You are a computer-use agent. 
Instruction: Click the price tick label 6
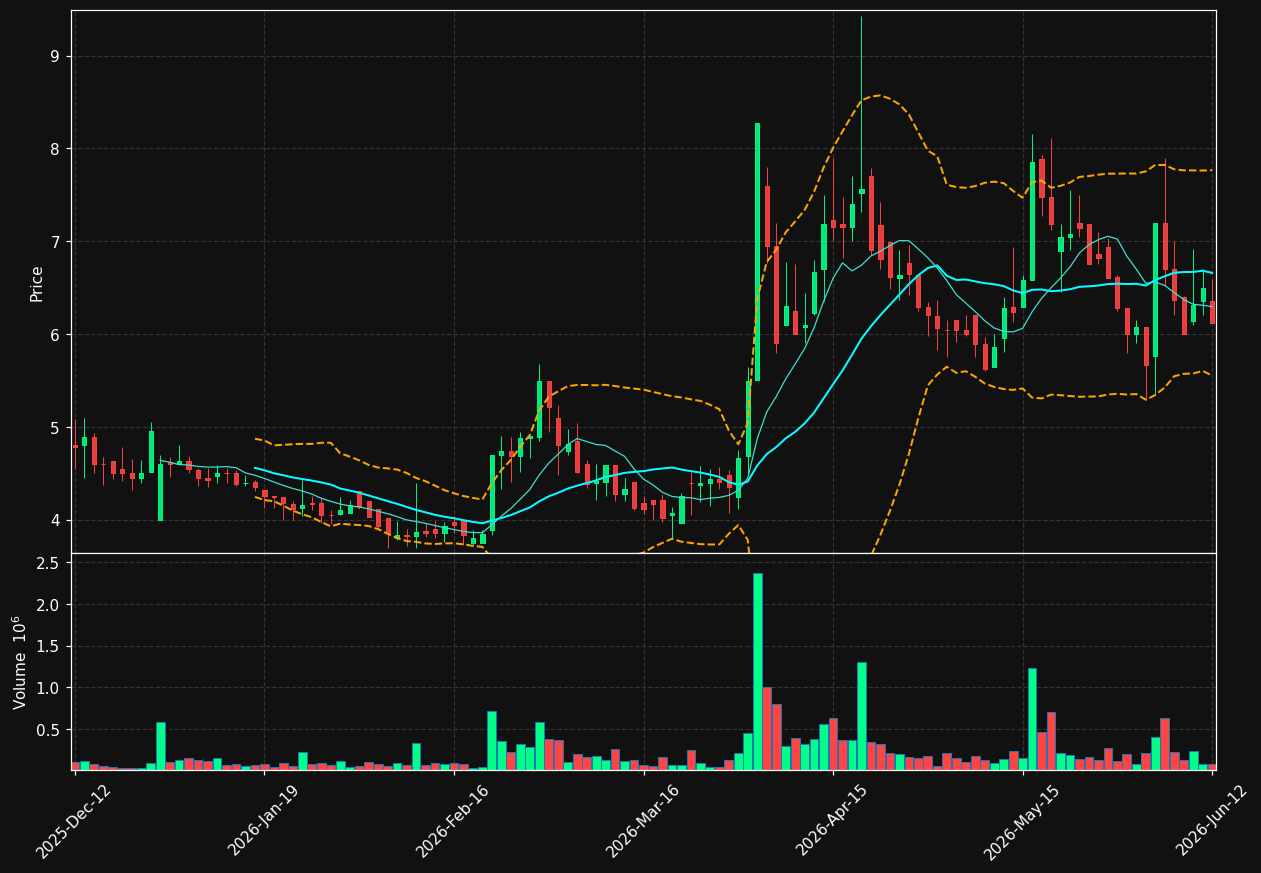click(57, 335)
